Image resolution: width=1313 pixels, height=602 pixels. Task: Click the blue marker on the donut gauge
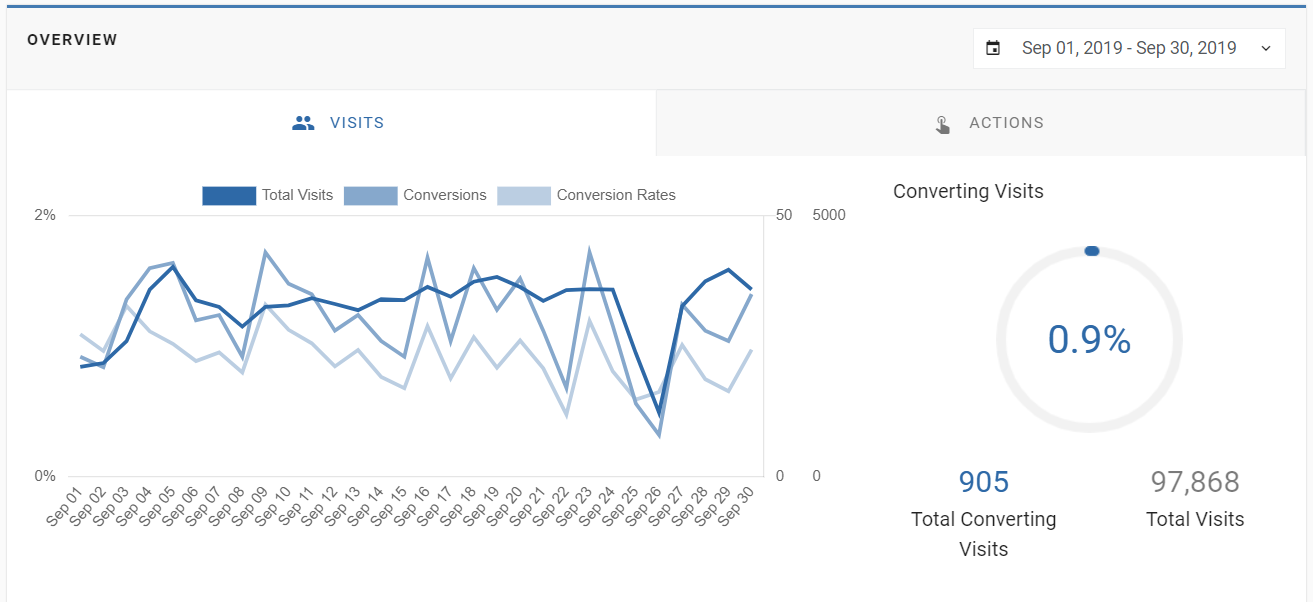[1092, 251]
